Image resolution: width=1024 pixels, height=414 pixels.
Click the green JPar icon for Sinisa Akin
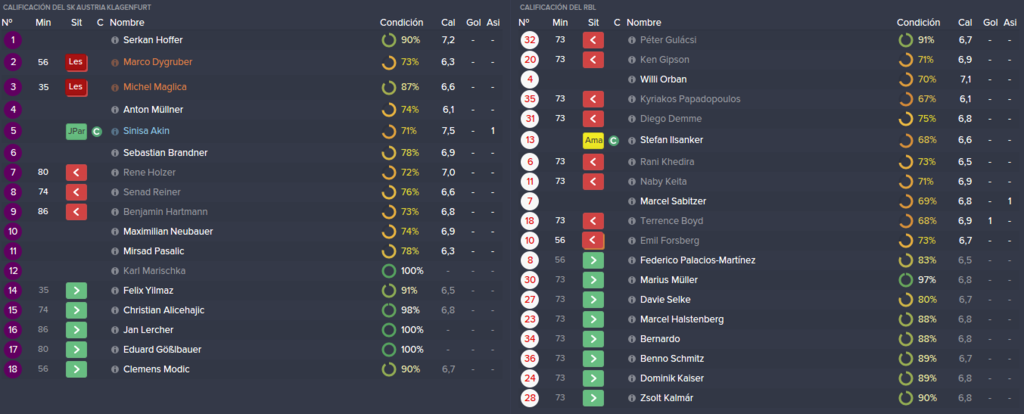[x=76, y=131]
